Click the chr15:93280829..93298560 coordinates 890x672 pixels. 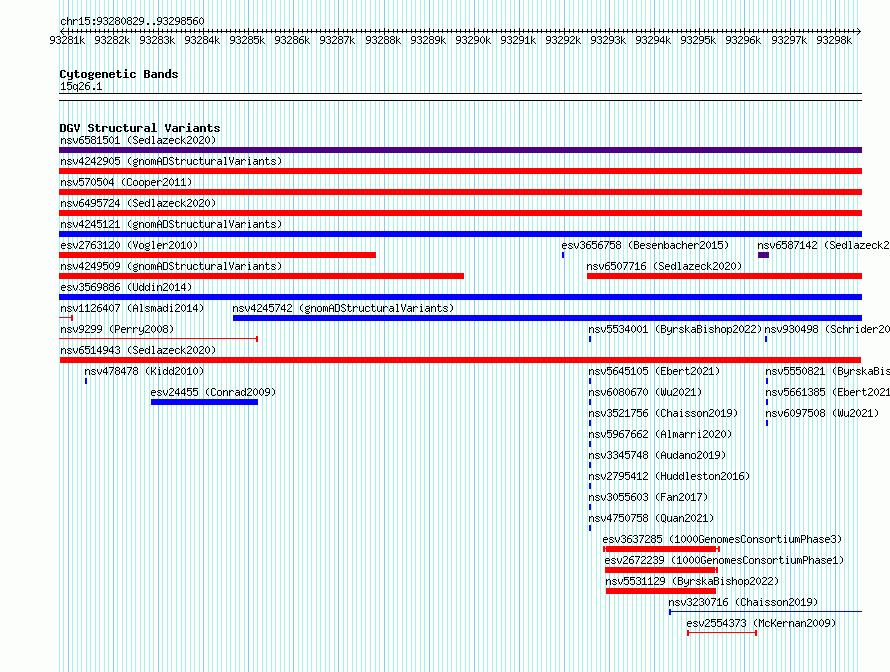click(132, 21)
